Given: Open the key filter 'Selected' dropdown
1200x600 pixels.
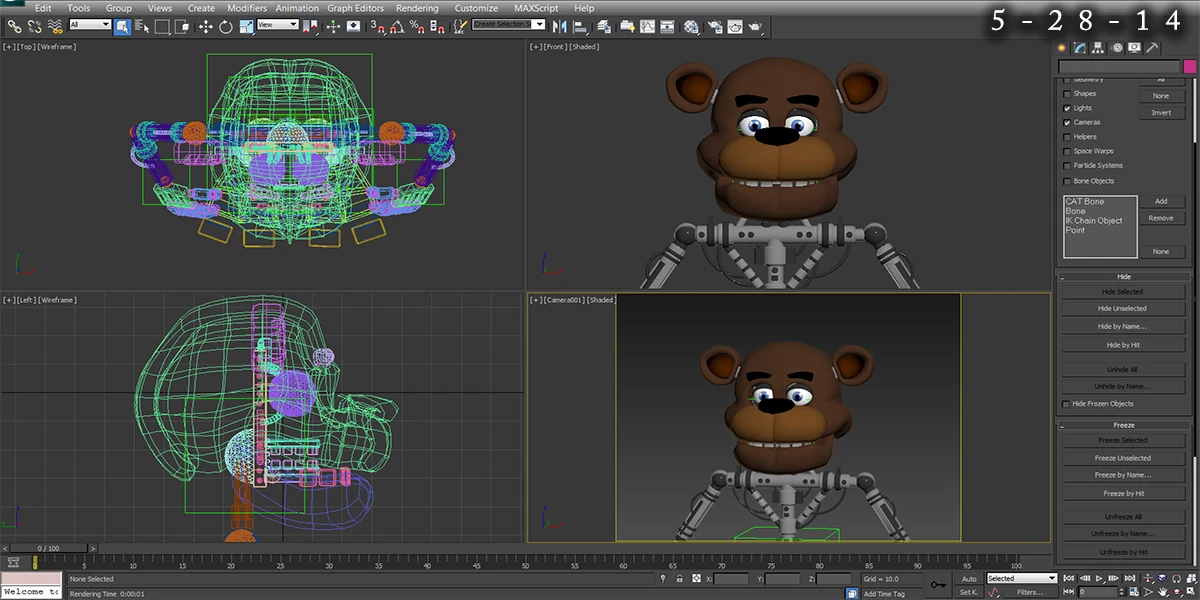Looking at the screenshot, I should click(1021, 578).
